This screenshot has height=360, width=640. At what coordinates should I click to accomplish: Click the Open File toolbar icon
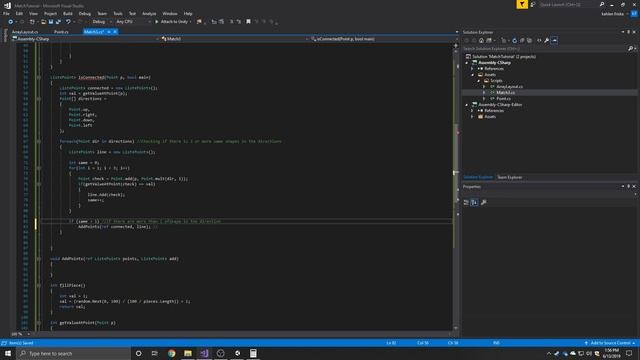click(x=43, y=22)
